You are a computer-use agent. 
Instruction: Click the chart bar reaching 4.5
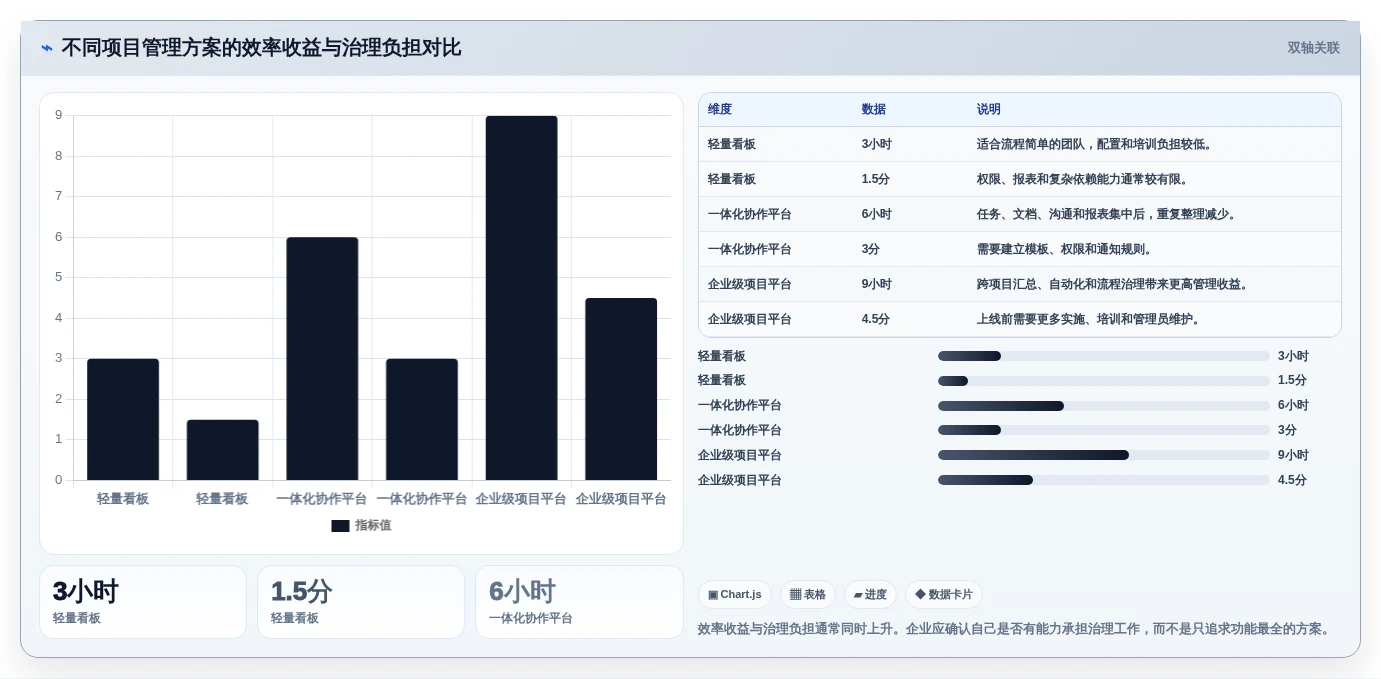[x=621, y=389]
